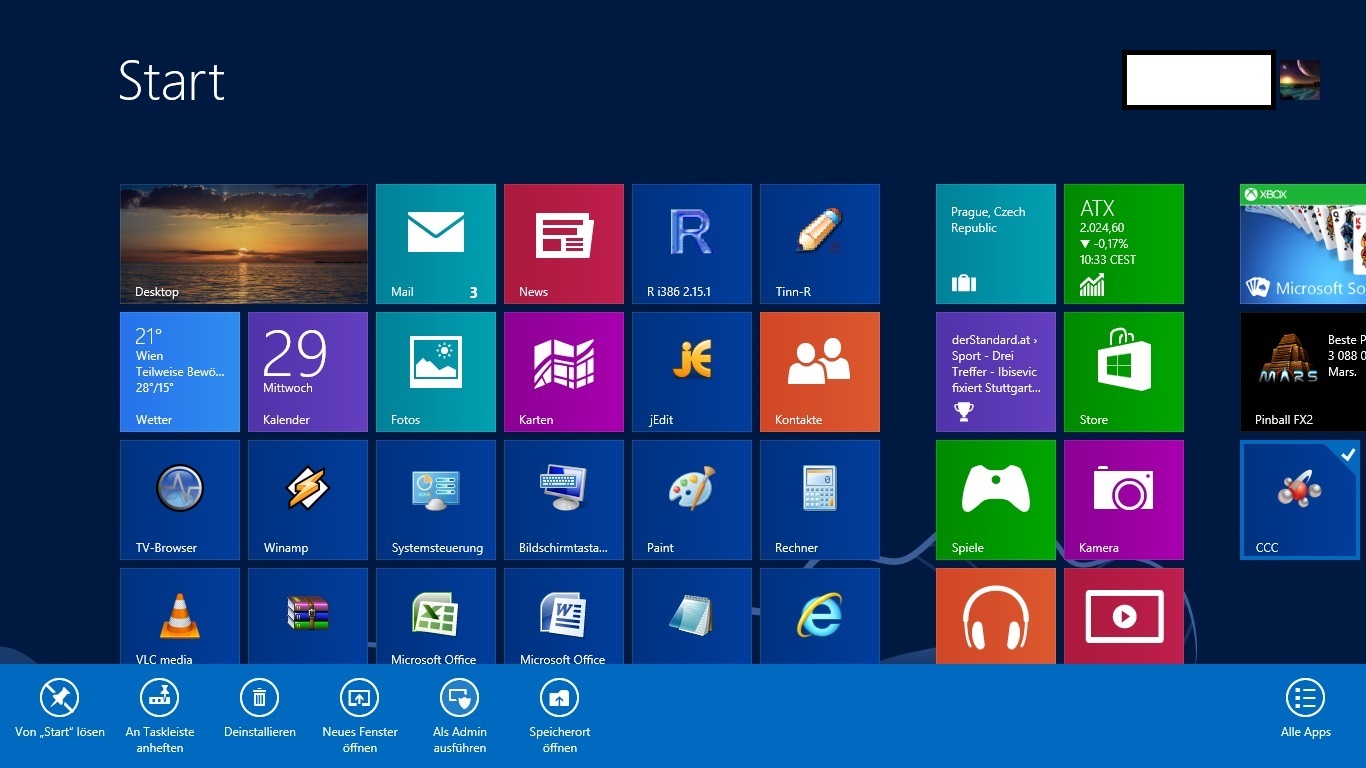Open the Kalender tile
Image resolution: width=1366 pixels, height=768 pixels.
pyautogui.click(x=308, y=372)
